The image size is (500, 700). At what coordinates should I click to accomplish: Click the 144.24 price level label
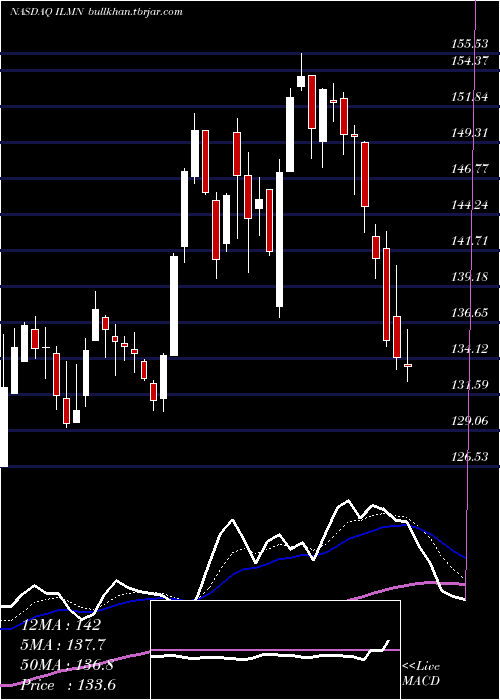[469, 205]
